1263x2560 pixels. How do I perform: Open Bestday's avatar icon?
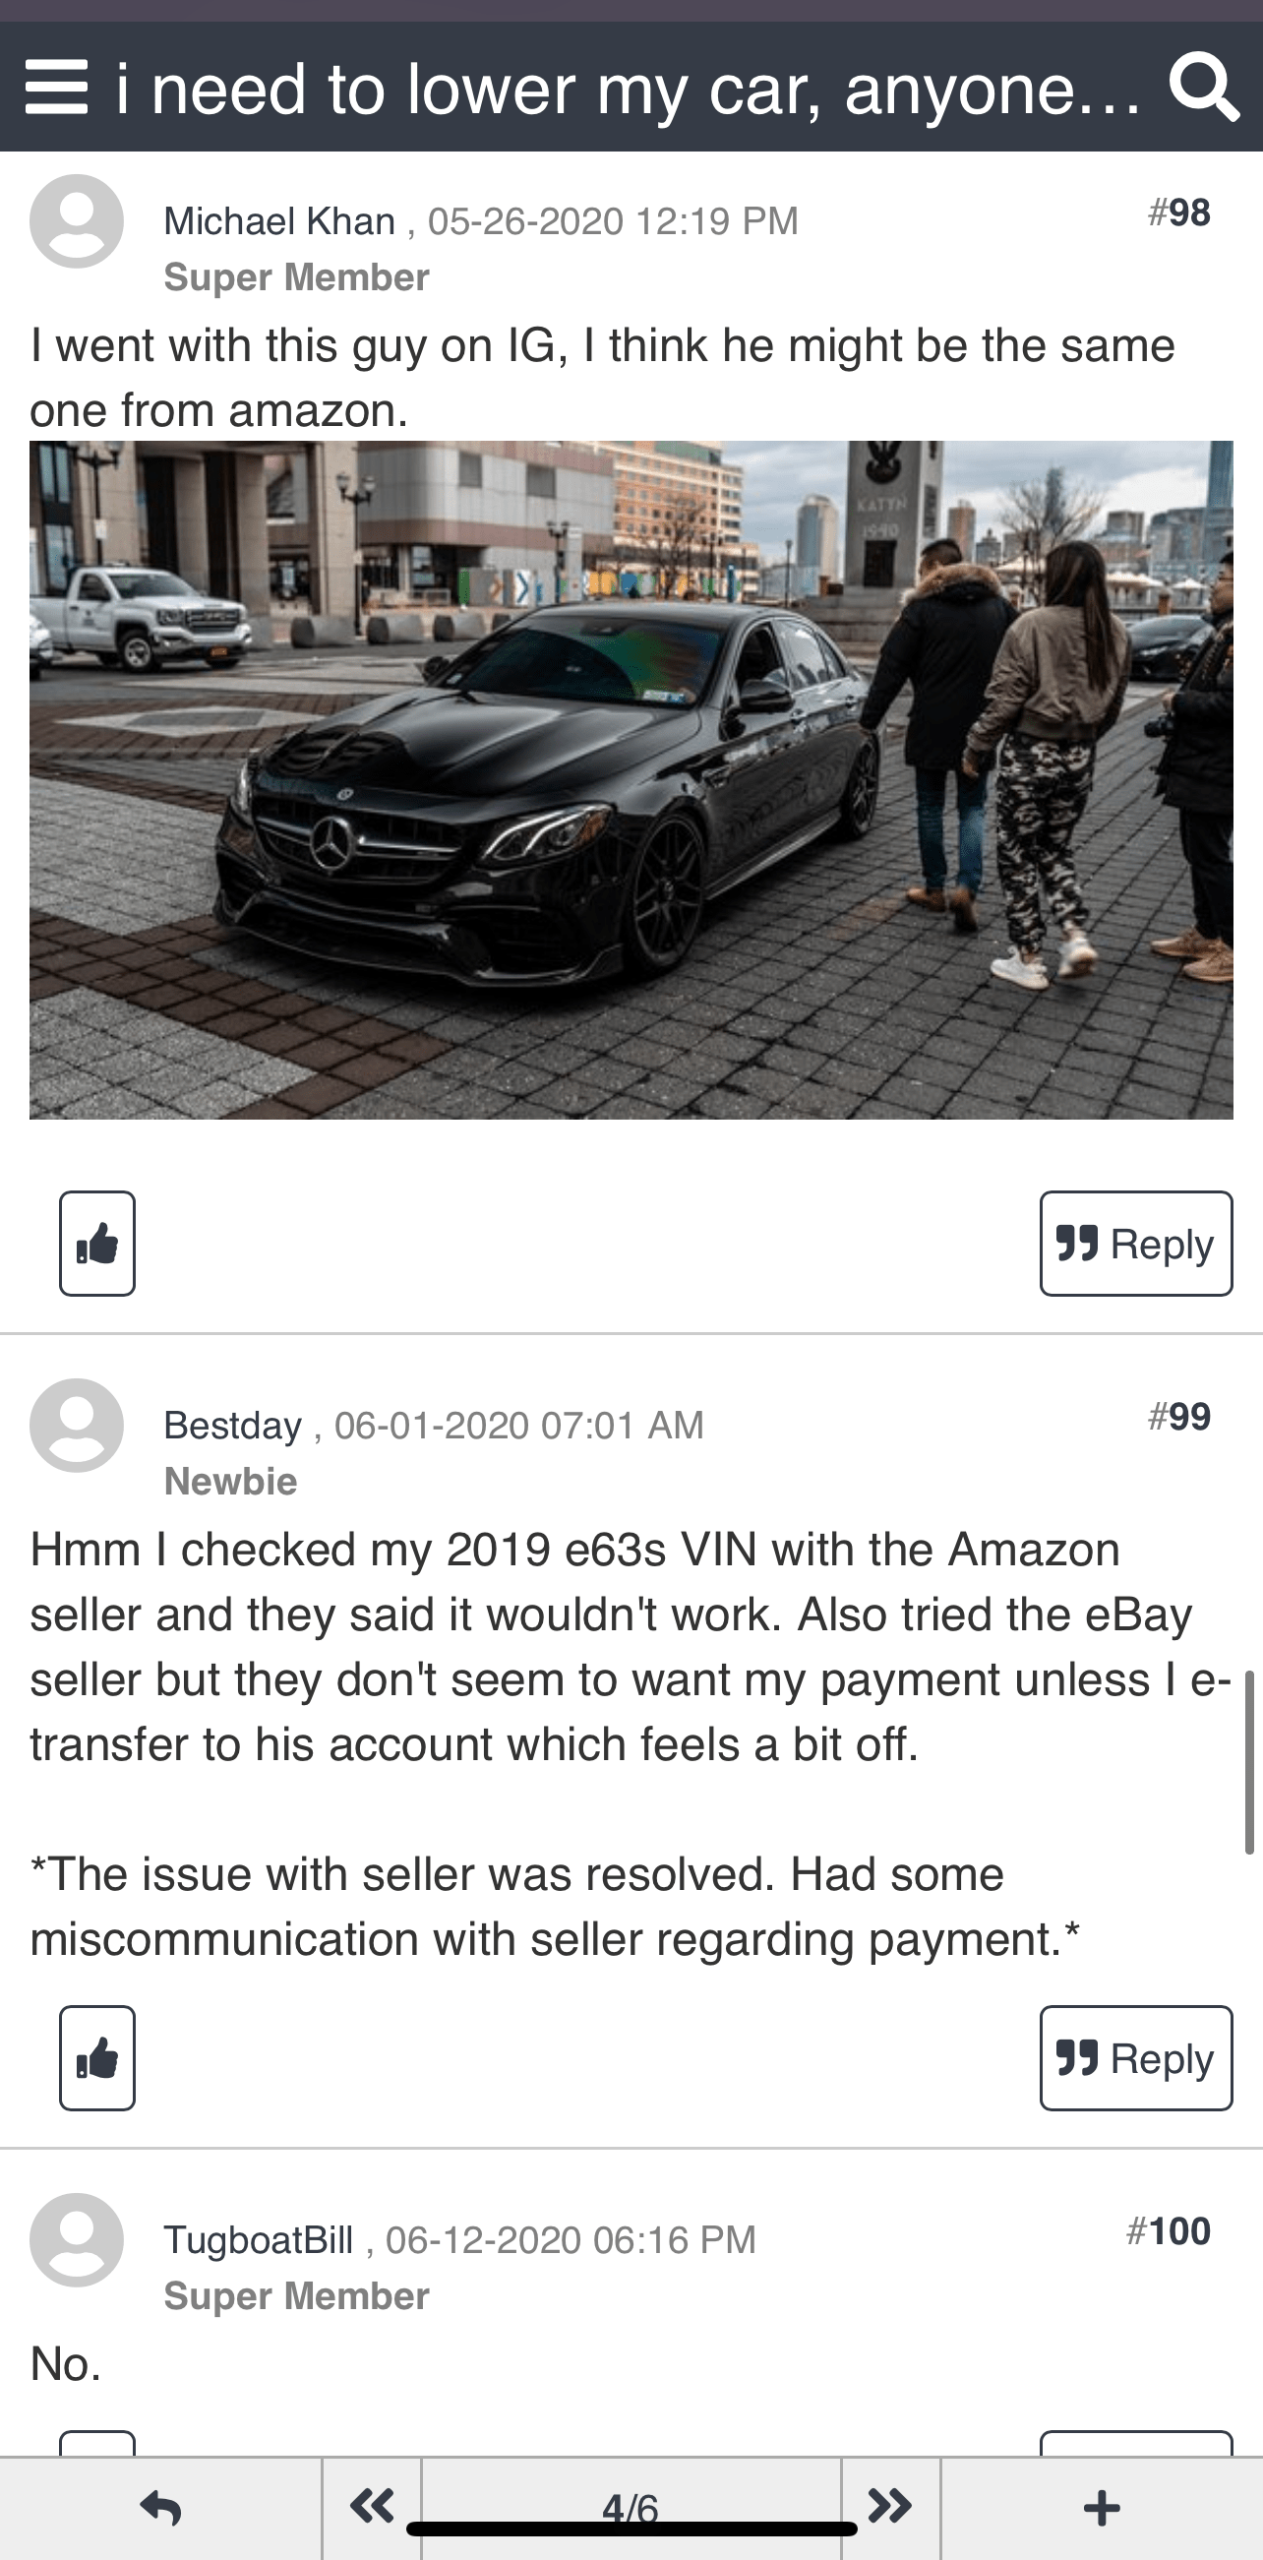[76, 1425]
